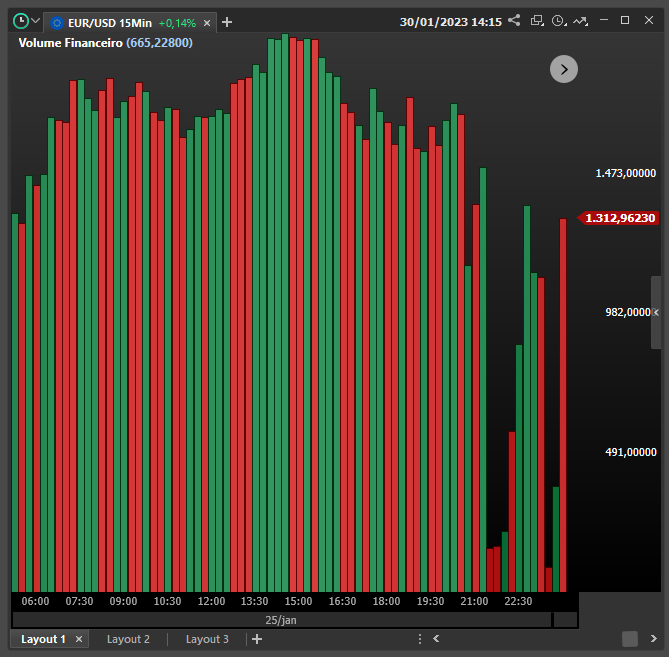Switch to Layout 2 tab
This screenshot has height=657, width=669.
pyautogui.click(x=128, y=639)
